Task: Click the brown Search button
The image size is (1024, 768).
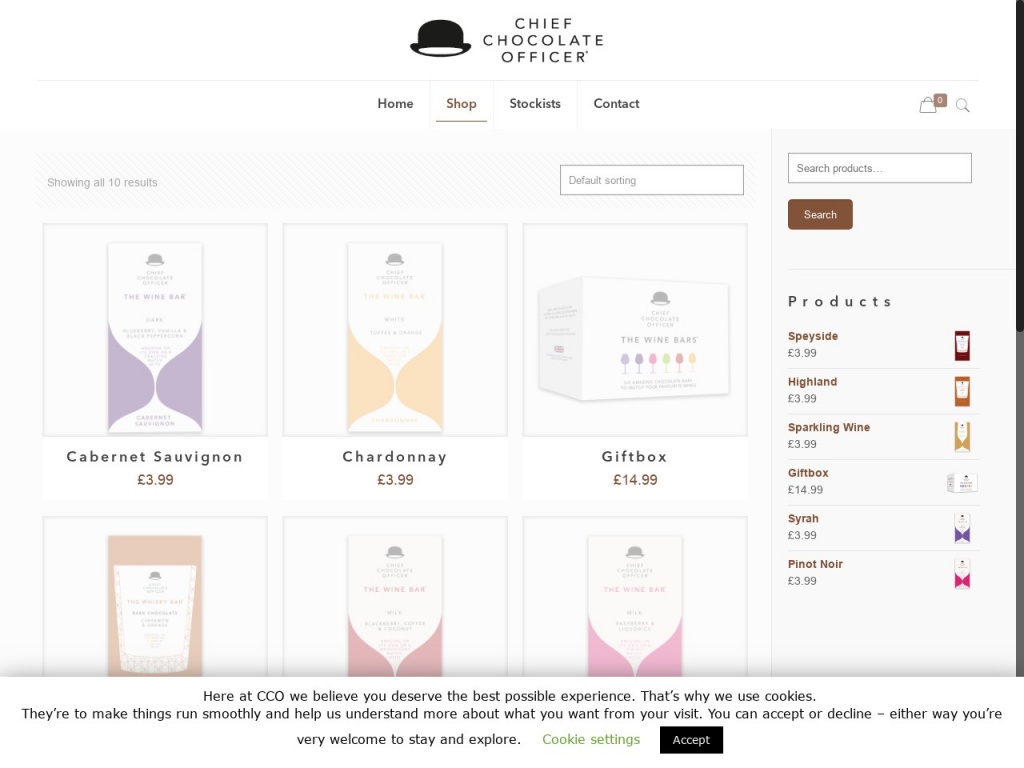Action: [x=820, y=214]
